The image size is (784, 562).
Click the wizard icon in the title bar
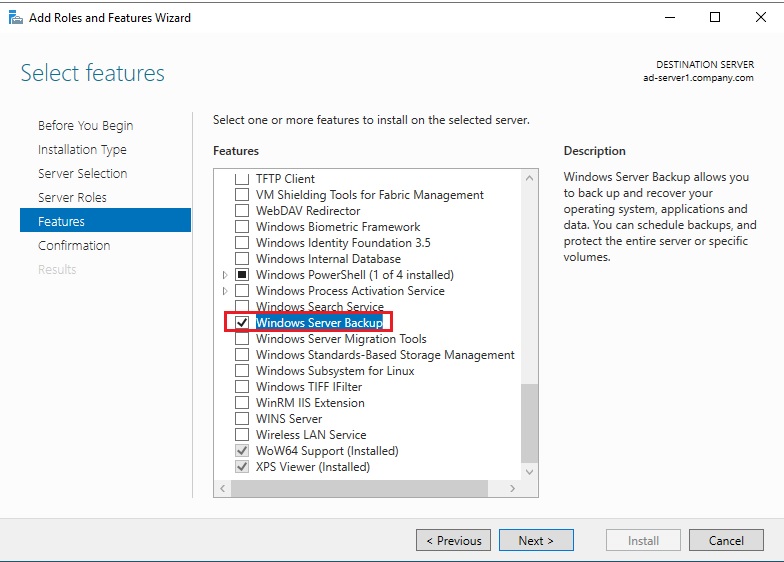[x=15, y=17]
